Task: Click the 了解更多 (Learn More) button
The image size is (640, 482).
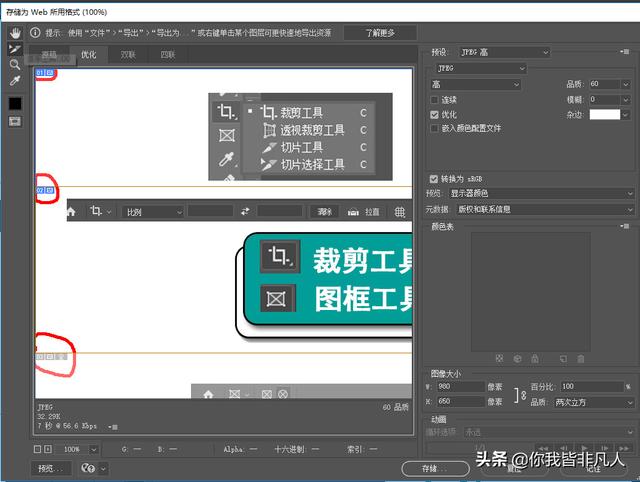Action: [379, 33]
